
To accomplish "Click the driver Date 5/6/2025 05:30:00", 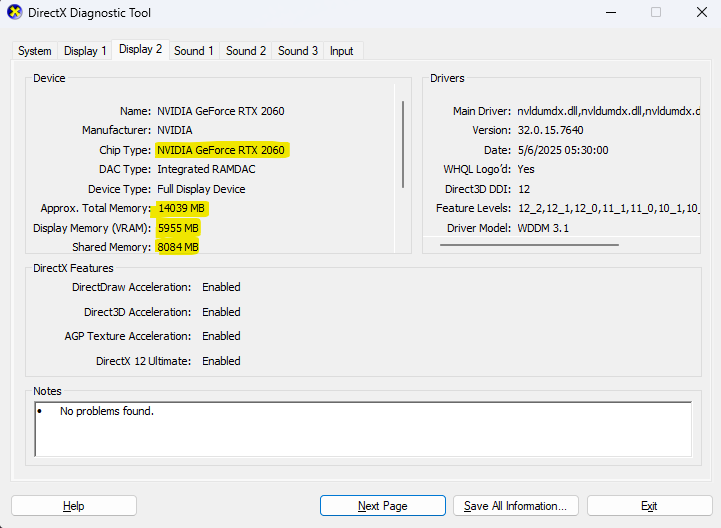I will 563,150.
